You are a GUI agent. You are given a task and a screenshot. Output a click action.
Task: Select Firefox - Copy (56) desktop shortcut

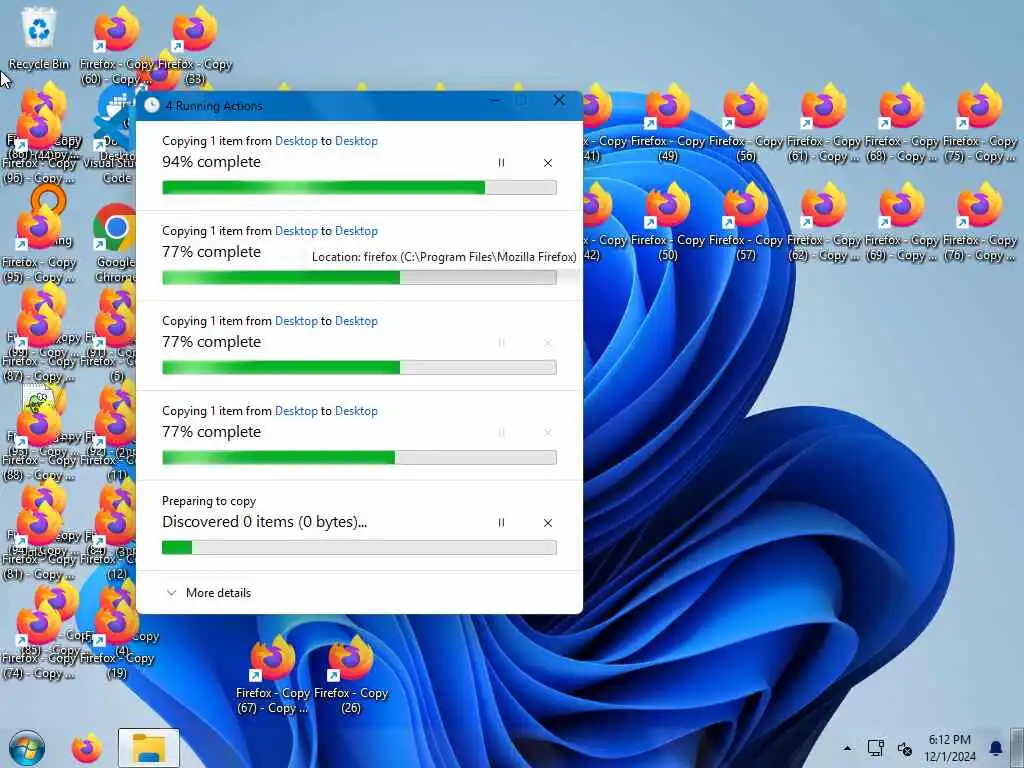[746, 123]
